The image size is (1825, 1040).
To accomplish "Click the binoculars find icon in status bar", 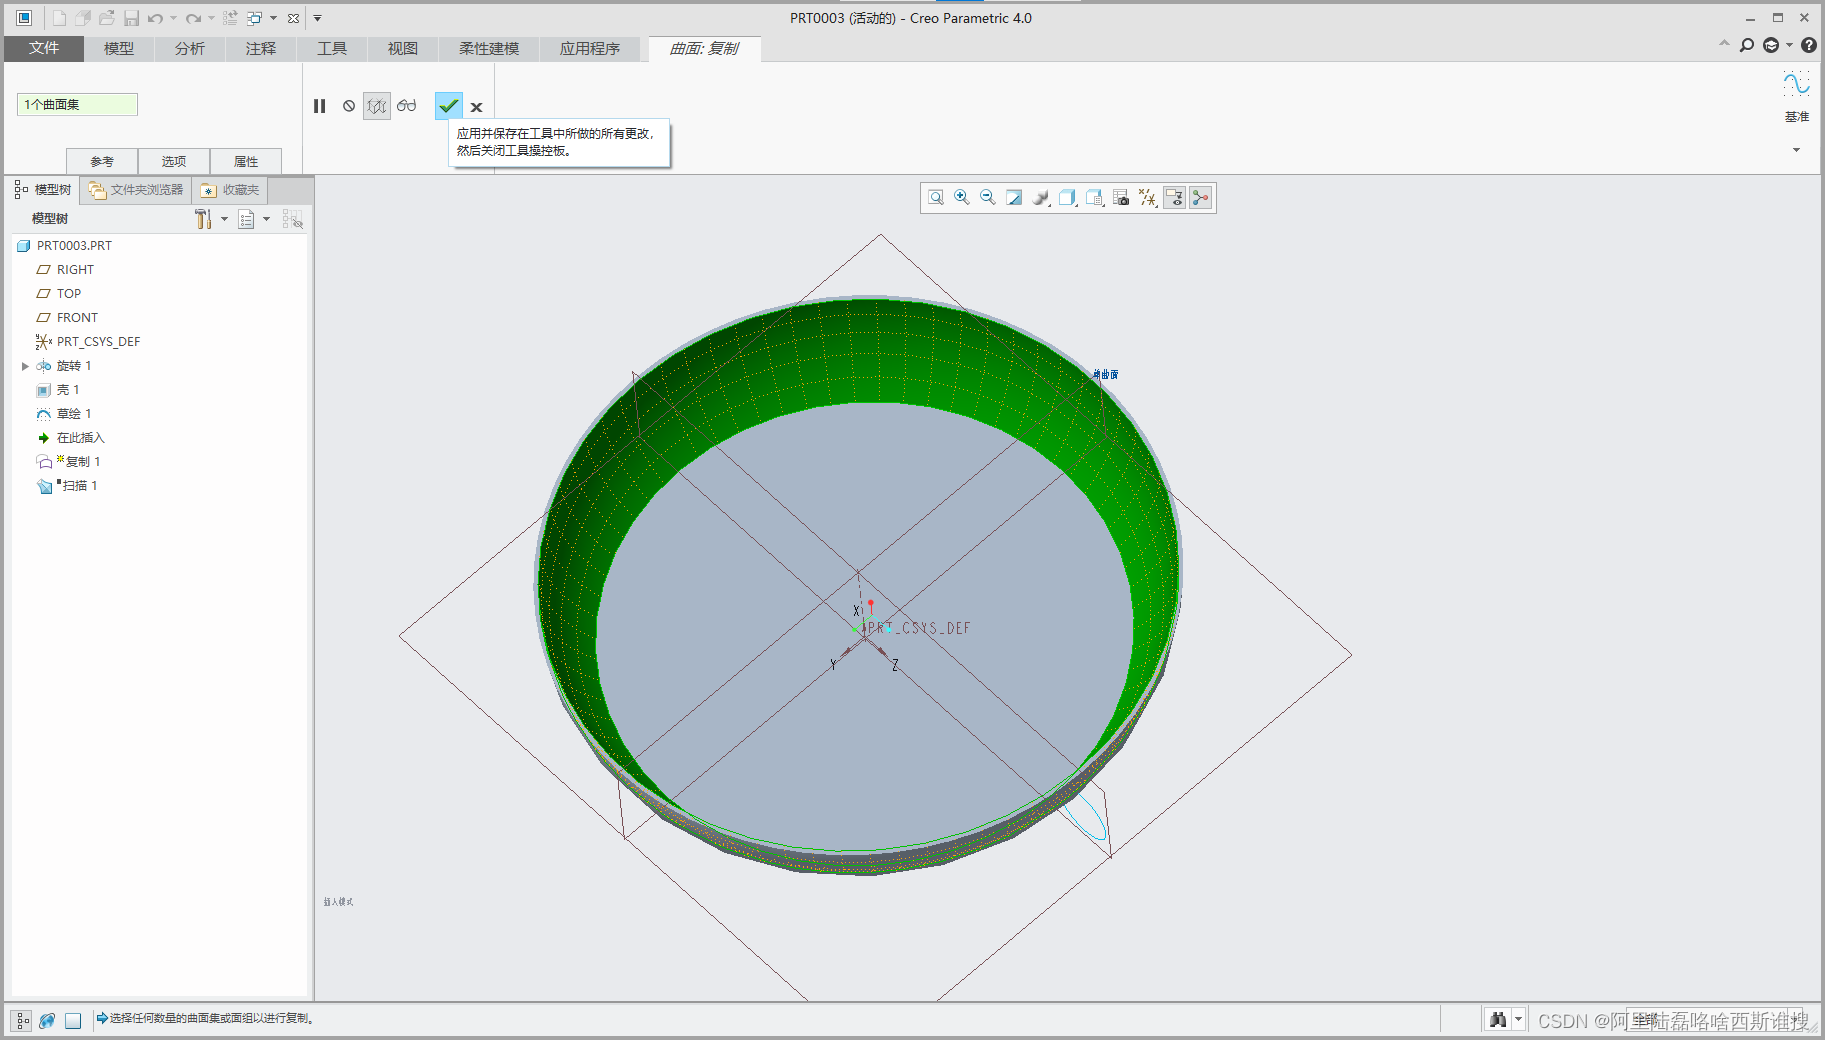I will 1498,1020.
